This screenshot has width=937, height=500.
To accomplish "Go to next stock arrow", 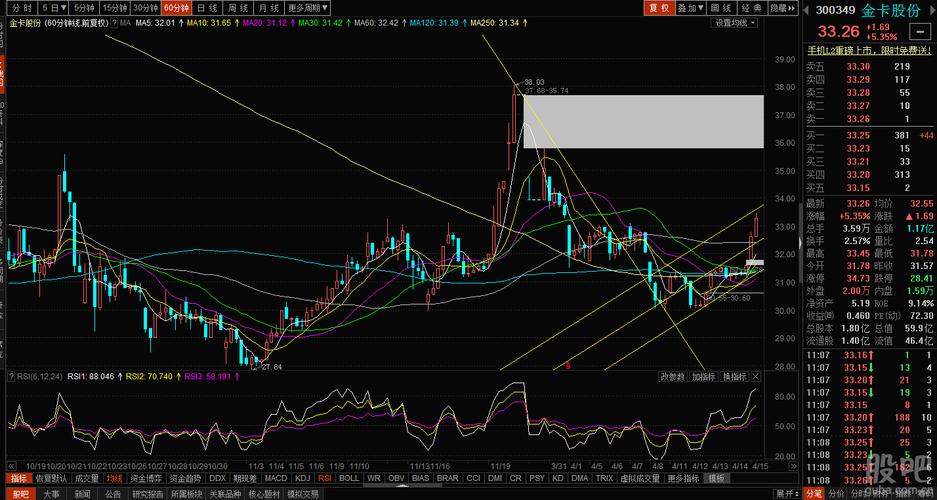I will coord(933,10).
